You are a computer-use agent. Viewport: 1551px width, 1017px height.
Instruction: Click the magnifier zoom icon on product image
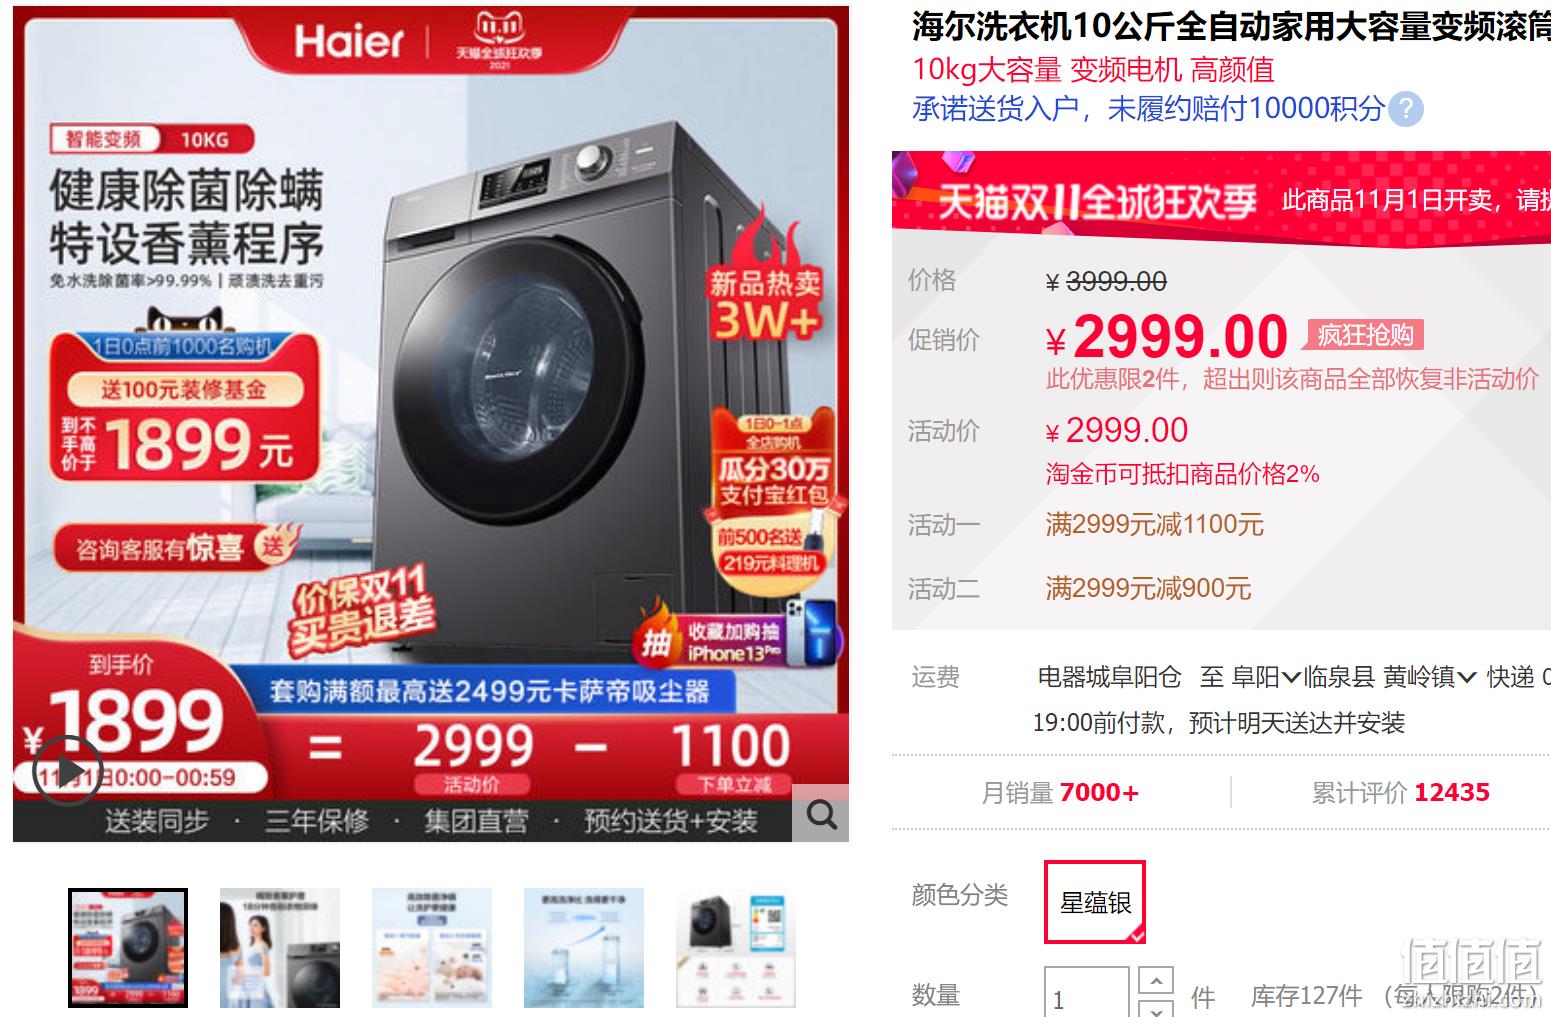821,815
